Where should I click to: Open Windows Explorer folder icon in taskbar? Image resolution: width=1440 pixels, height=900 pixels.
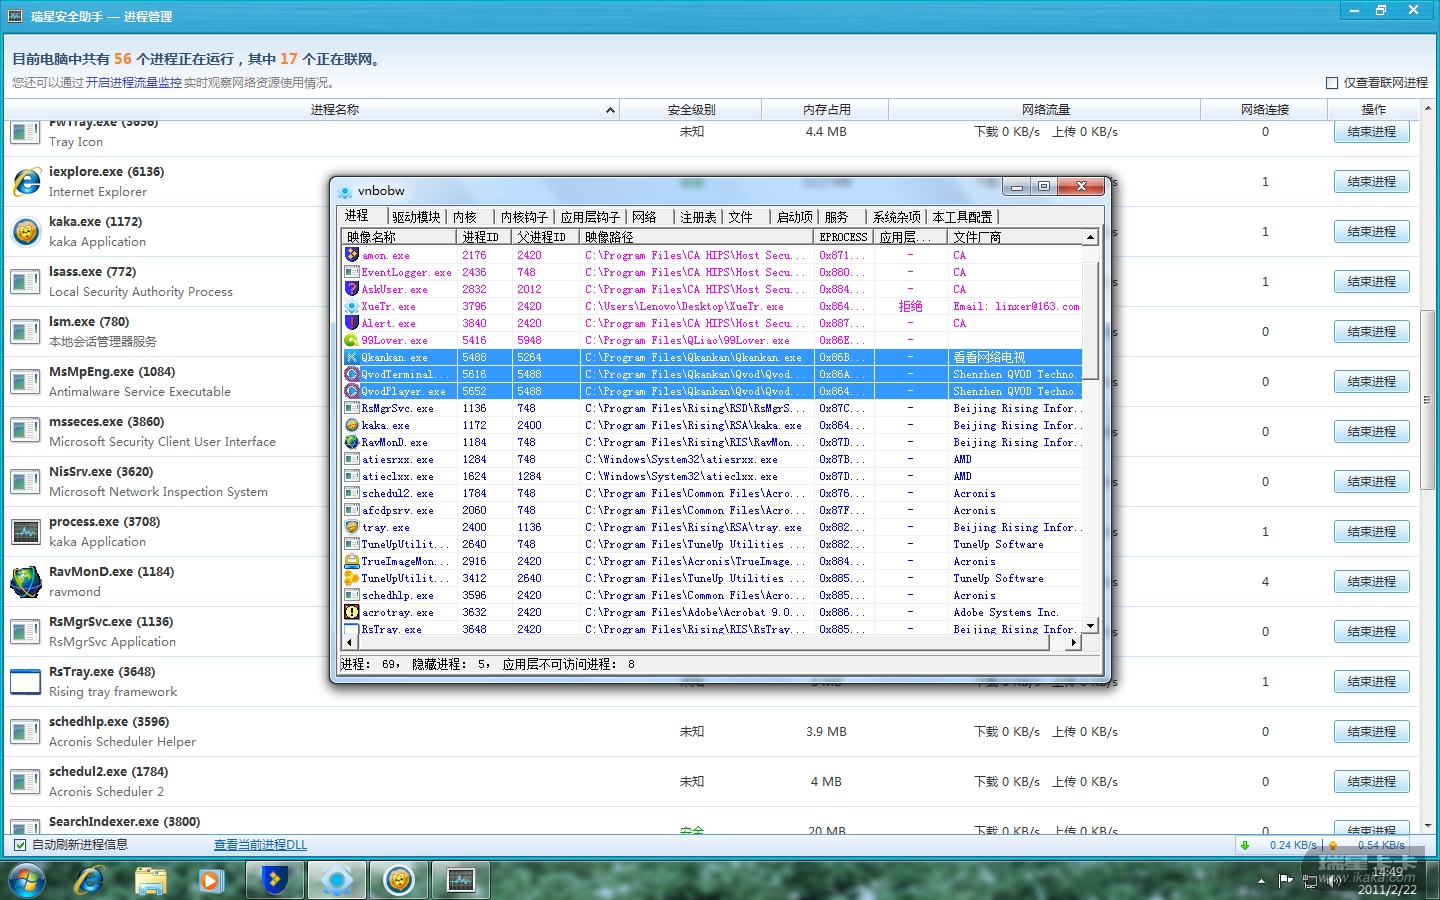(150, 880)
